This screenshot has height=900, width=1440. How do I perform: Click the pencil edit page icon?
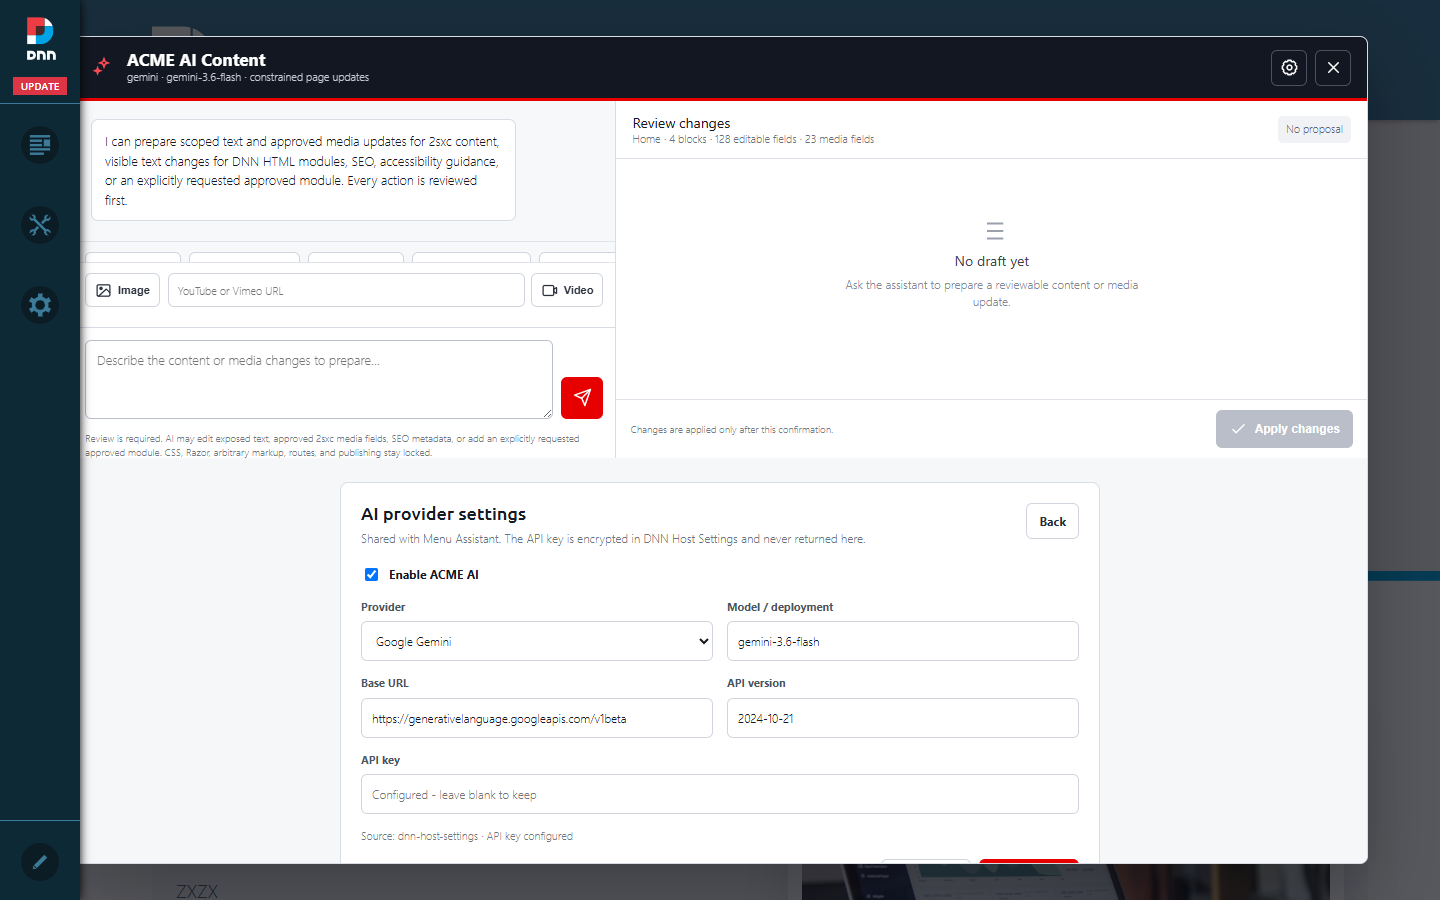(40, 862)
